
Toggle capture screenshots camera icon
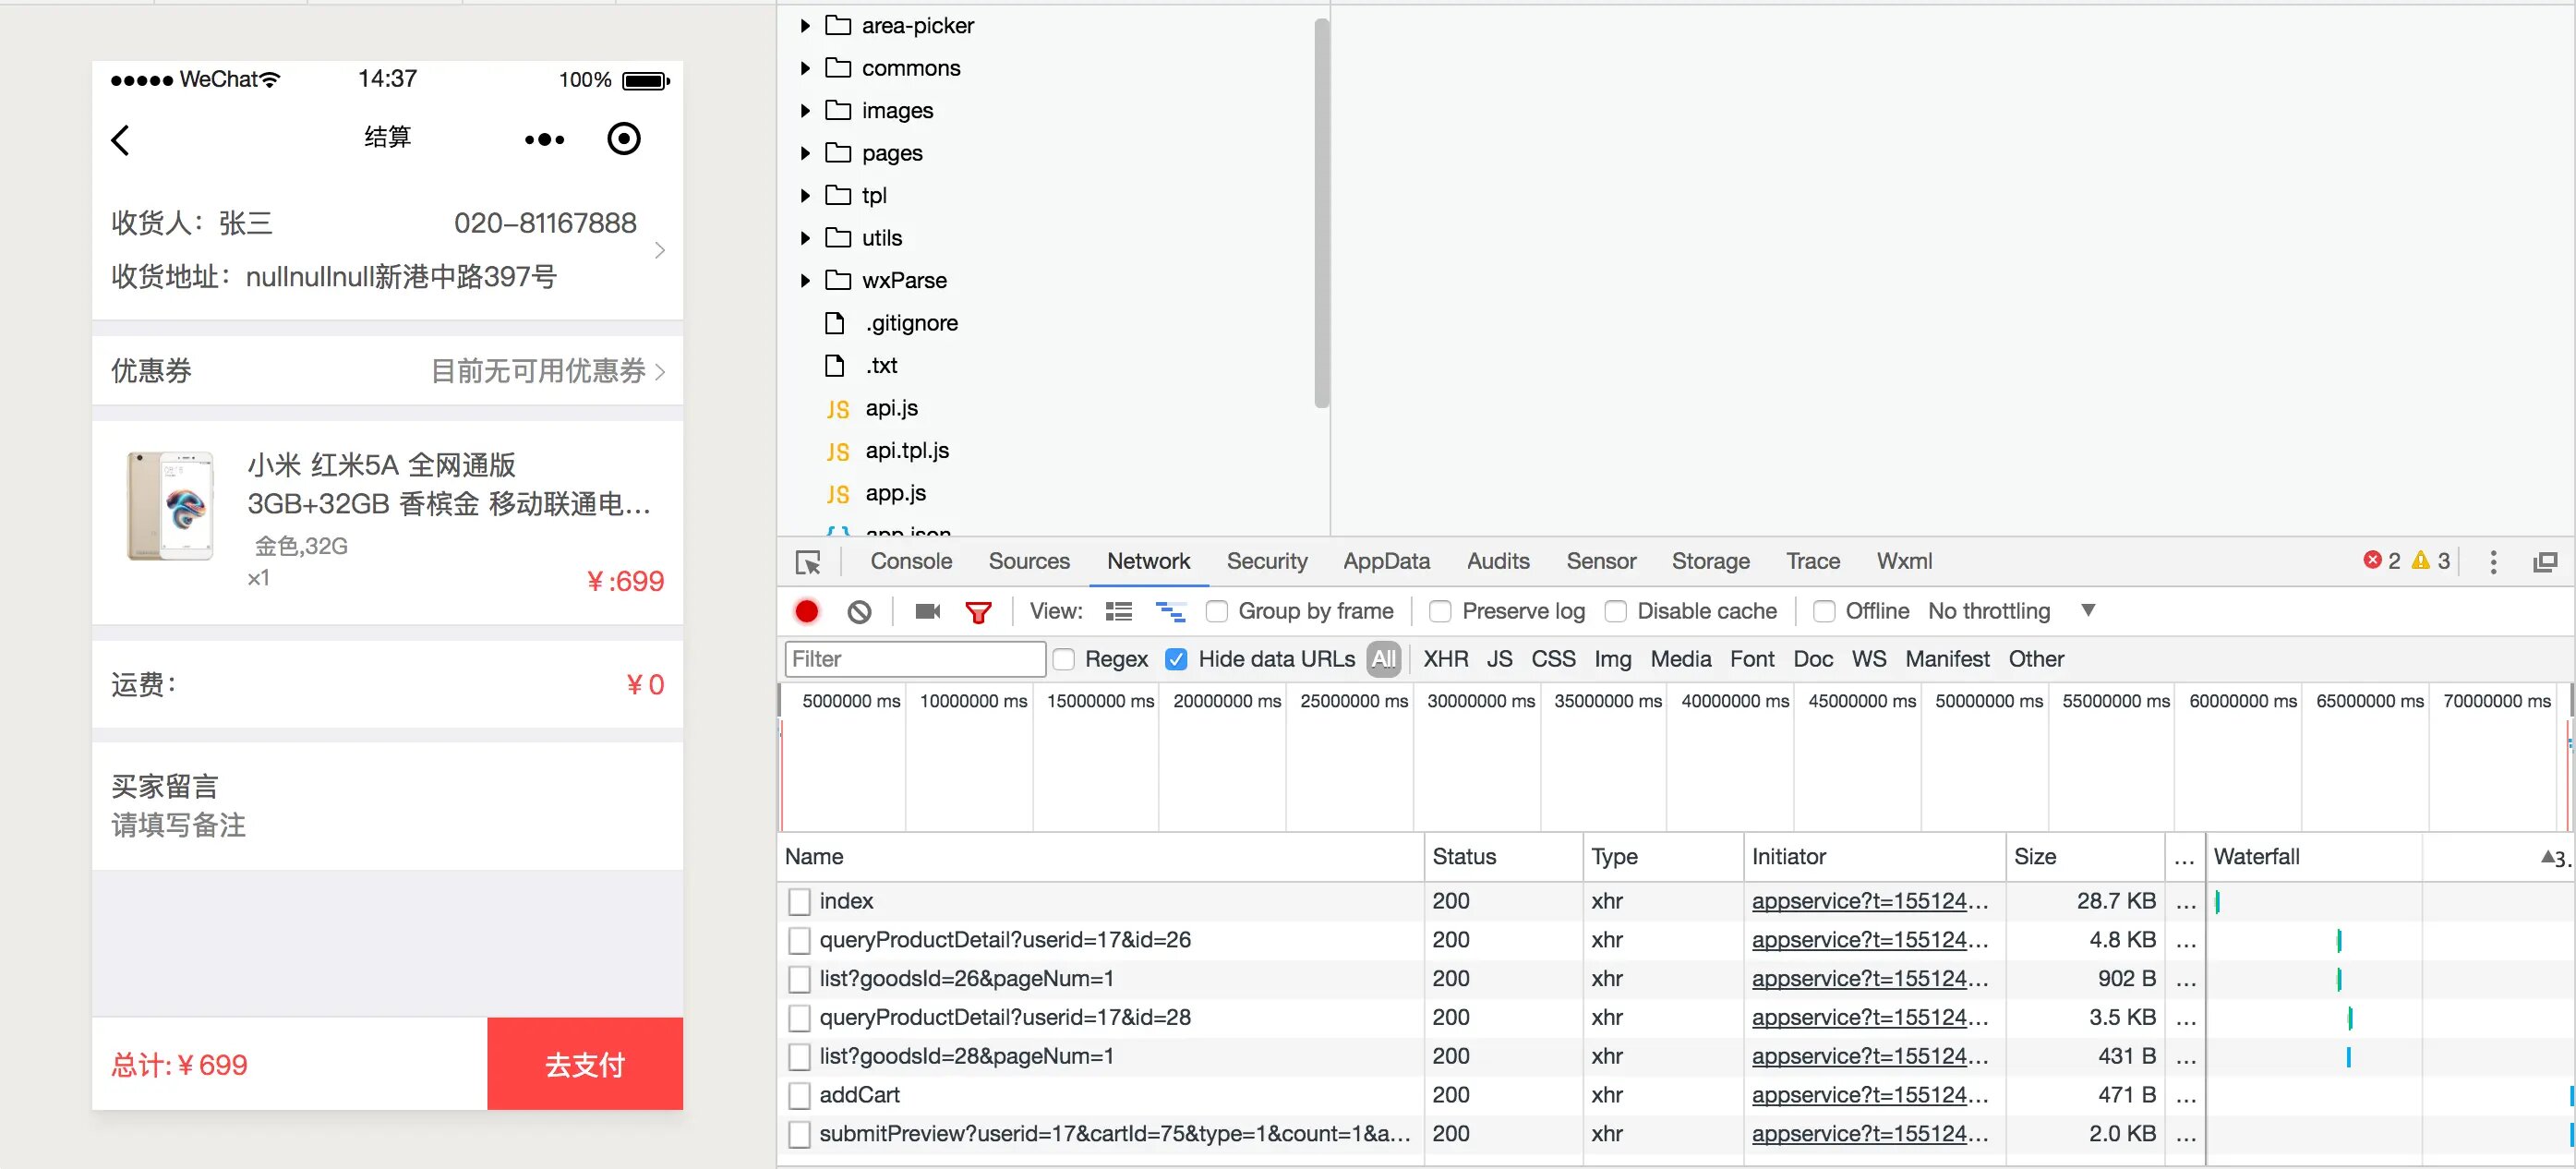(927, 611)
